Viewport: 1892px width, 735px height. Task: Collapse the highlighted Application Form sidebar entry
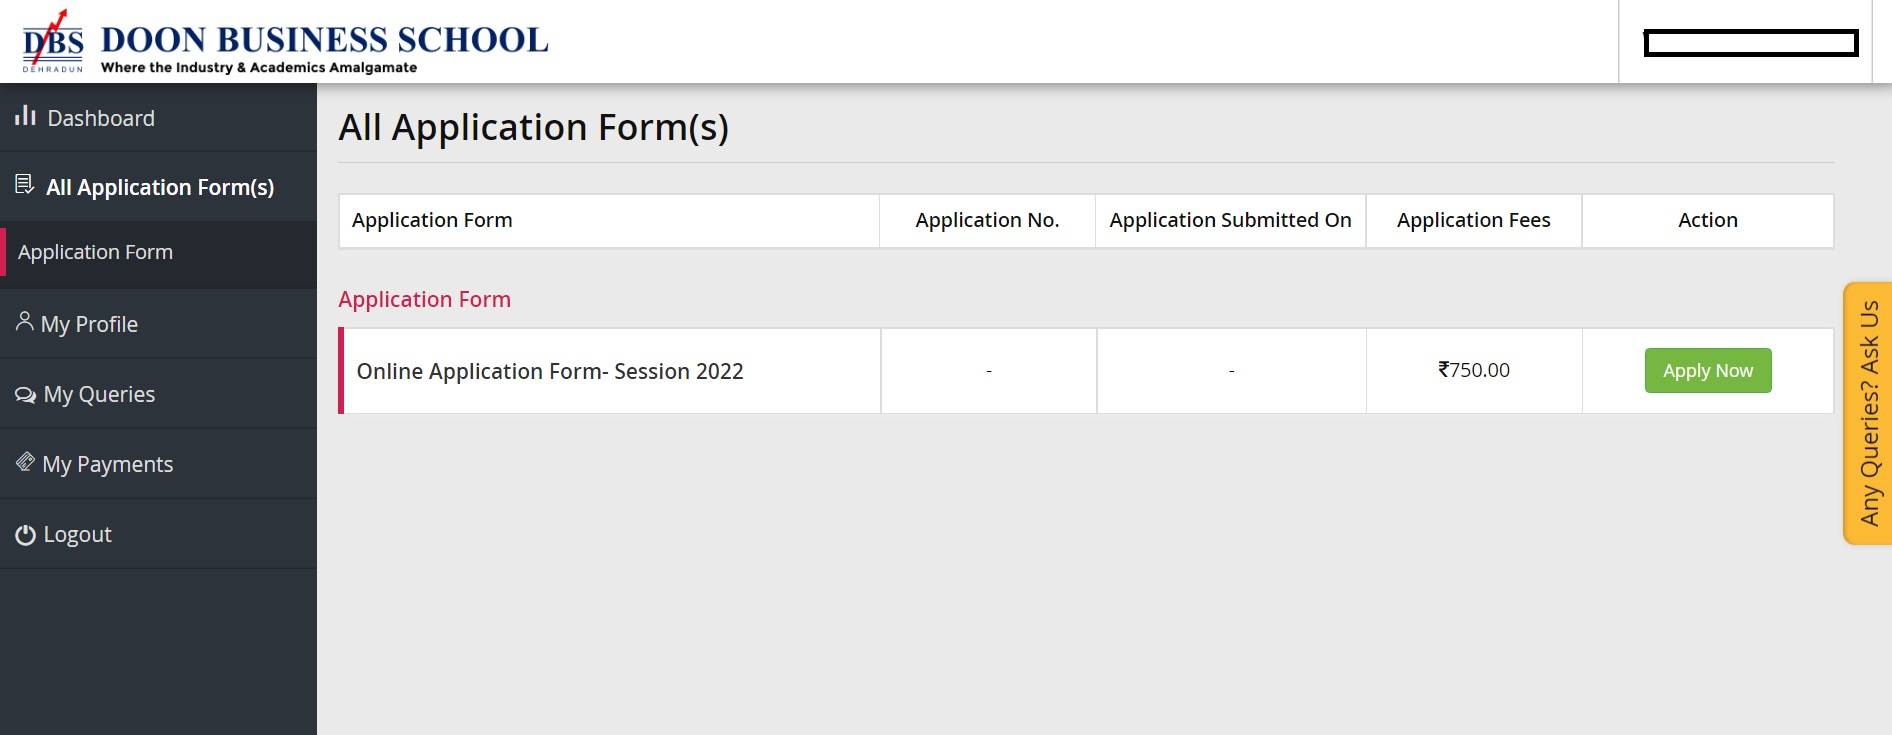point(96,252)
